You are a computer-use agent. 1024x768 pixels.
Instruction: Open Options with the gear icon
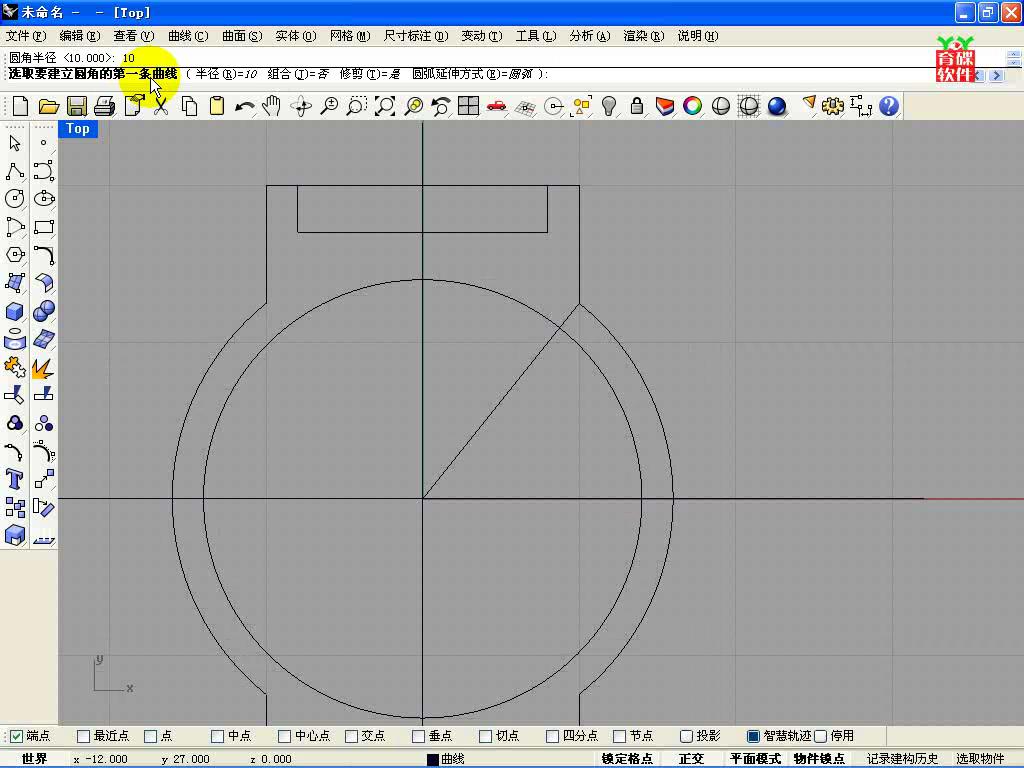click(x=833, y=106)
